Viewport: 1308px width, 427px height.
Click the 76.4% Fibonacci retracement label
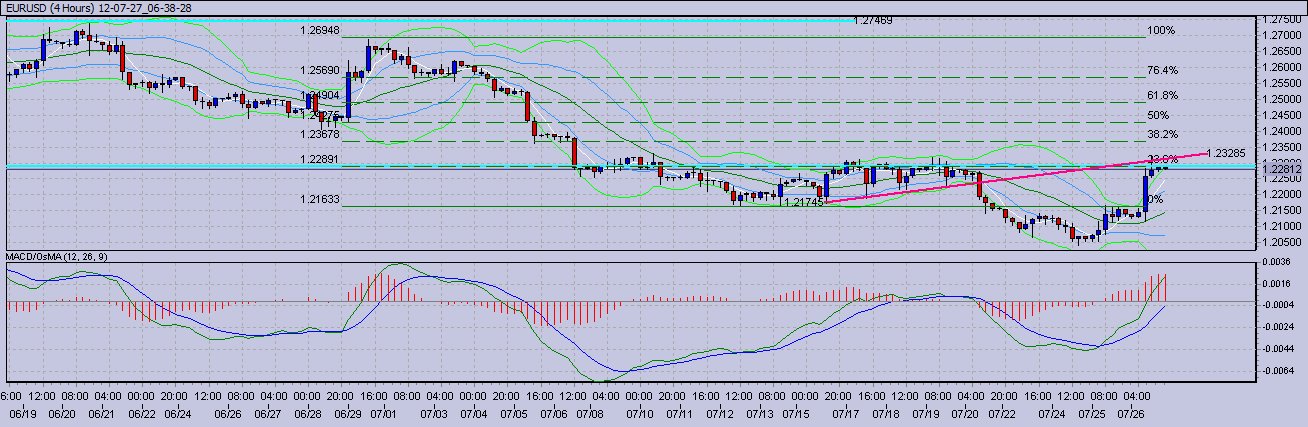point(1162,71)
